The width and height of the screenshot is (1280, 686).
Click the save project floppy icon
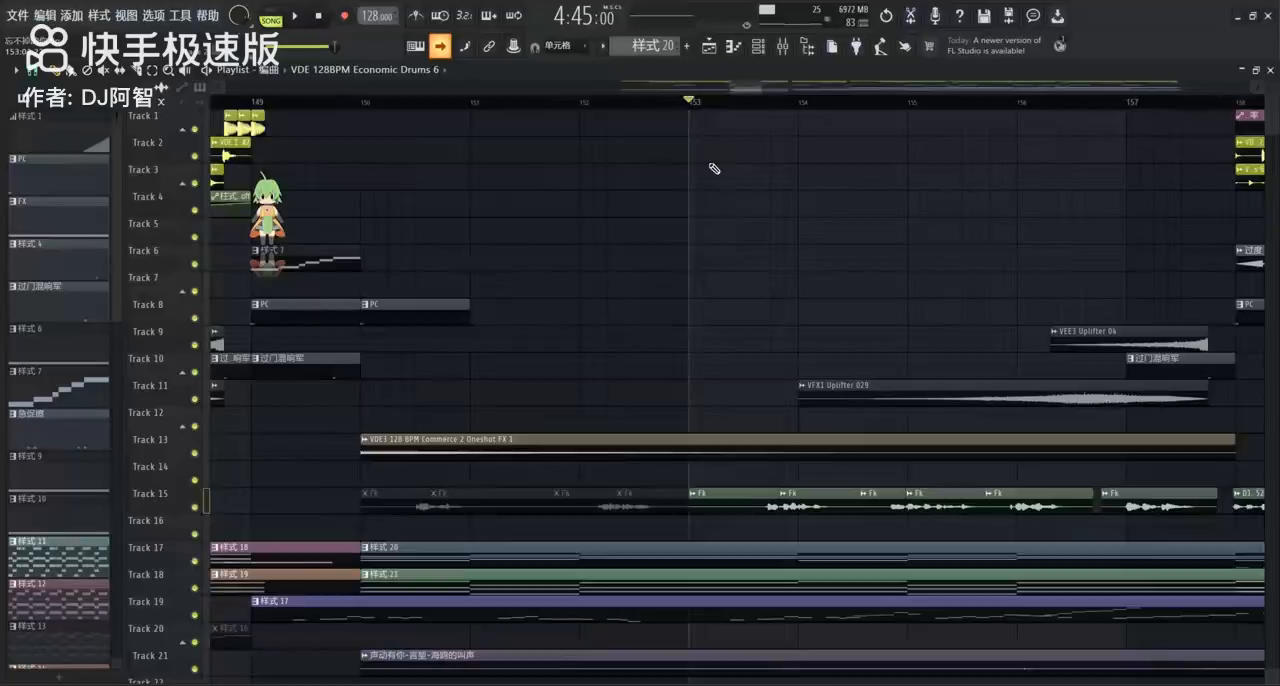pyautogui.click(x=984, y=16)
